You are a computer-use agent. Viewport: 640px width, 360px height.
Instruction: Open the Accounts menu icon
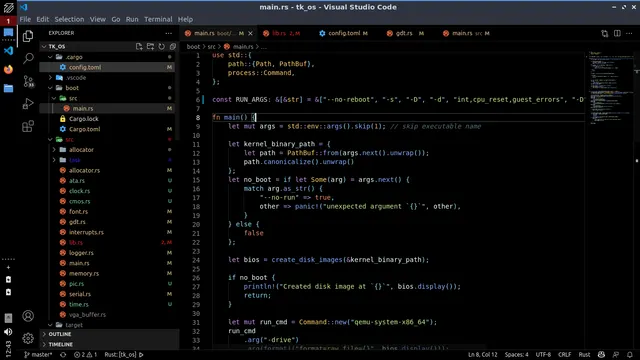[x=28, y=316]
